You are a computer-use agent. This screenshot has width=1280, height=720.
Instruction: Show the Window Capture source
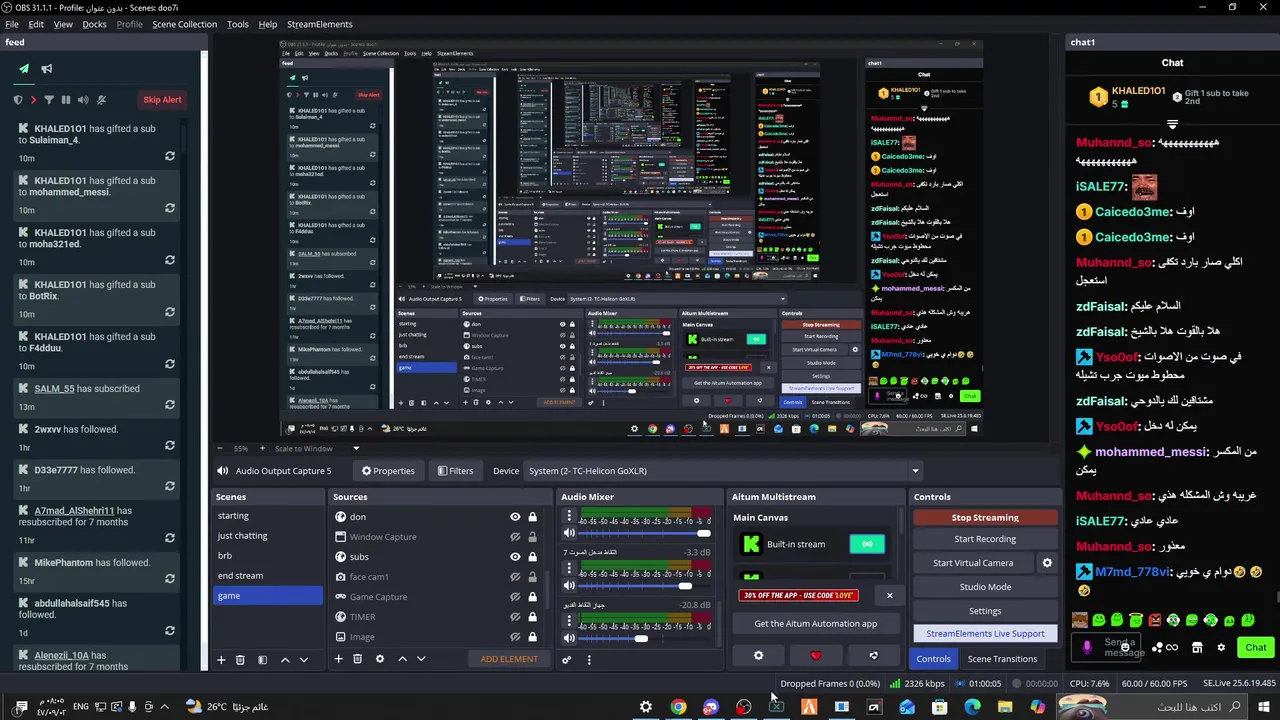pyautogui.click(x=515, y=537)
